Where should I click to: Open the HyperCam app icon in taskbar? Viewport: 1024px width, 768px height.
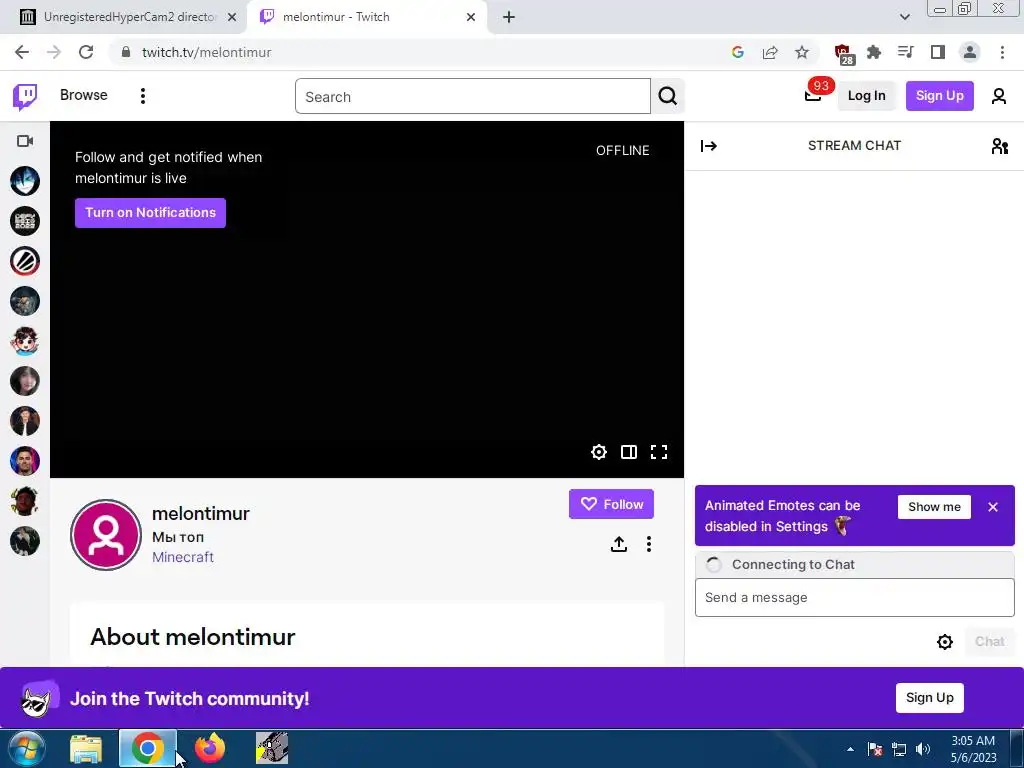[x=272, y=748]
